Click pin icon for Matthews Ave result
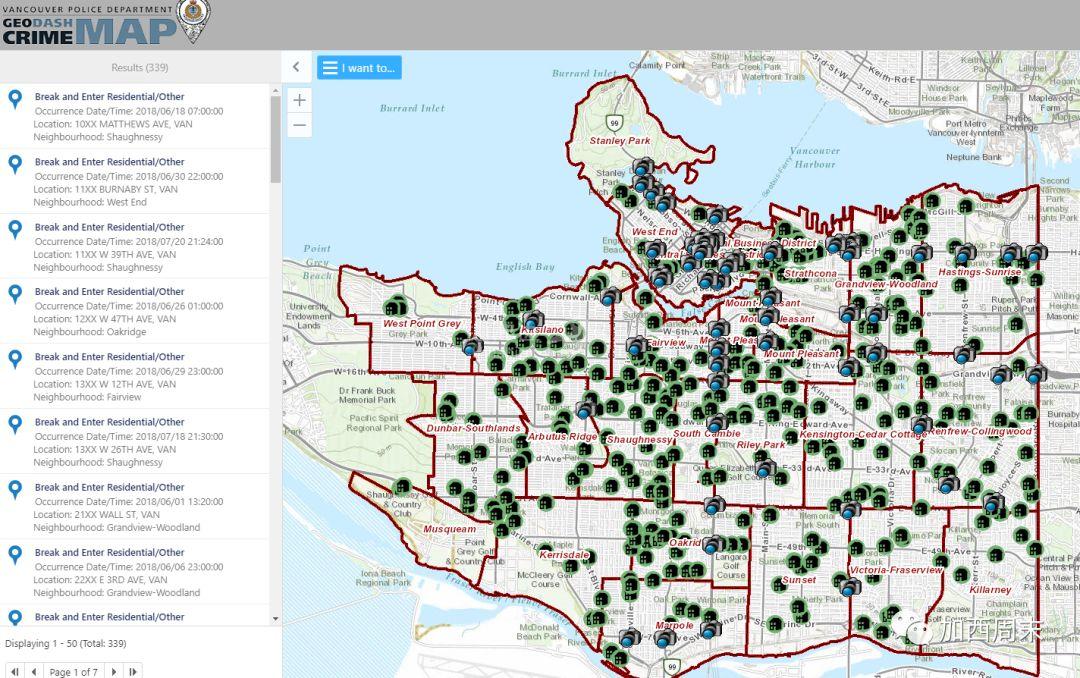The width and height of the screenshot is (1080, 678). [x=15, y=99]
